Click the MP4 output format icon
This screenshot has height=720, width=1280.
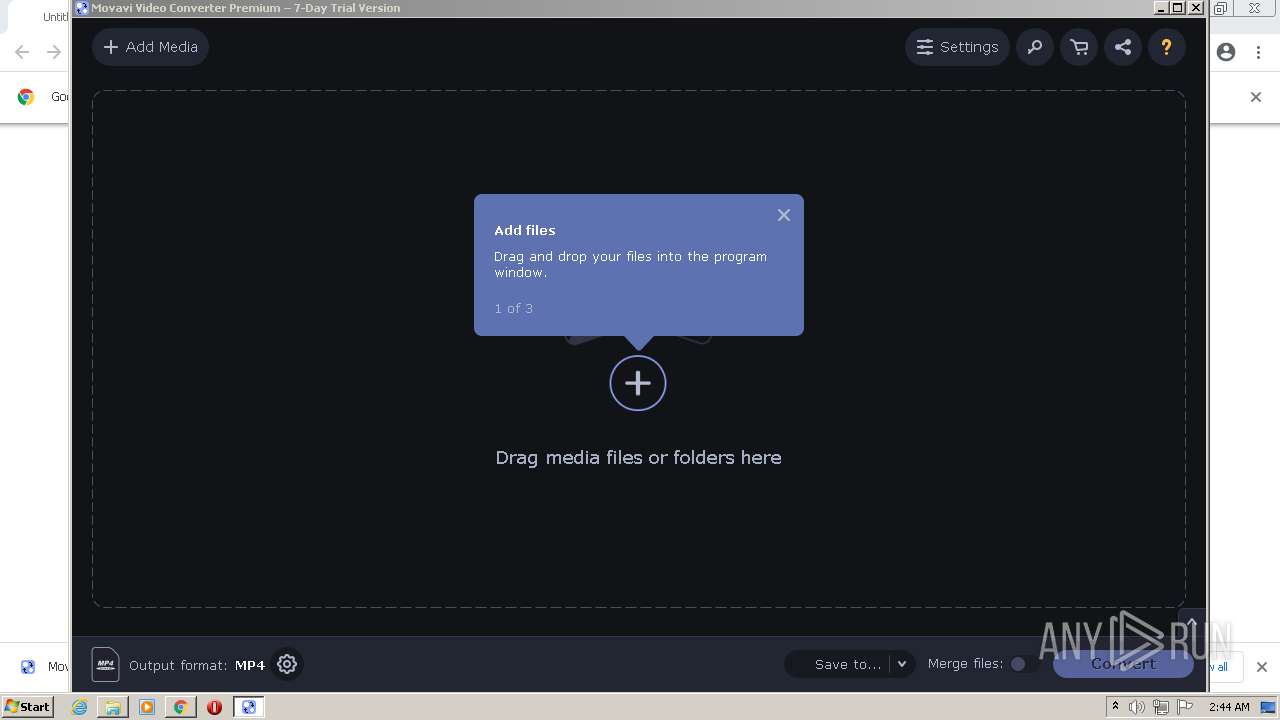[x=105, y=664]
